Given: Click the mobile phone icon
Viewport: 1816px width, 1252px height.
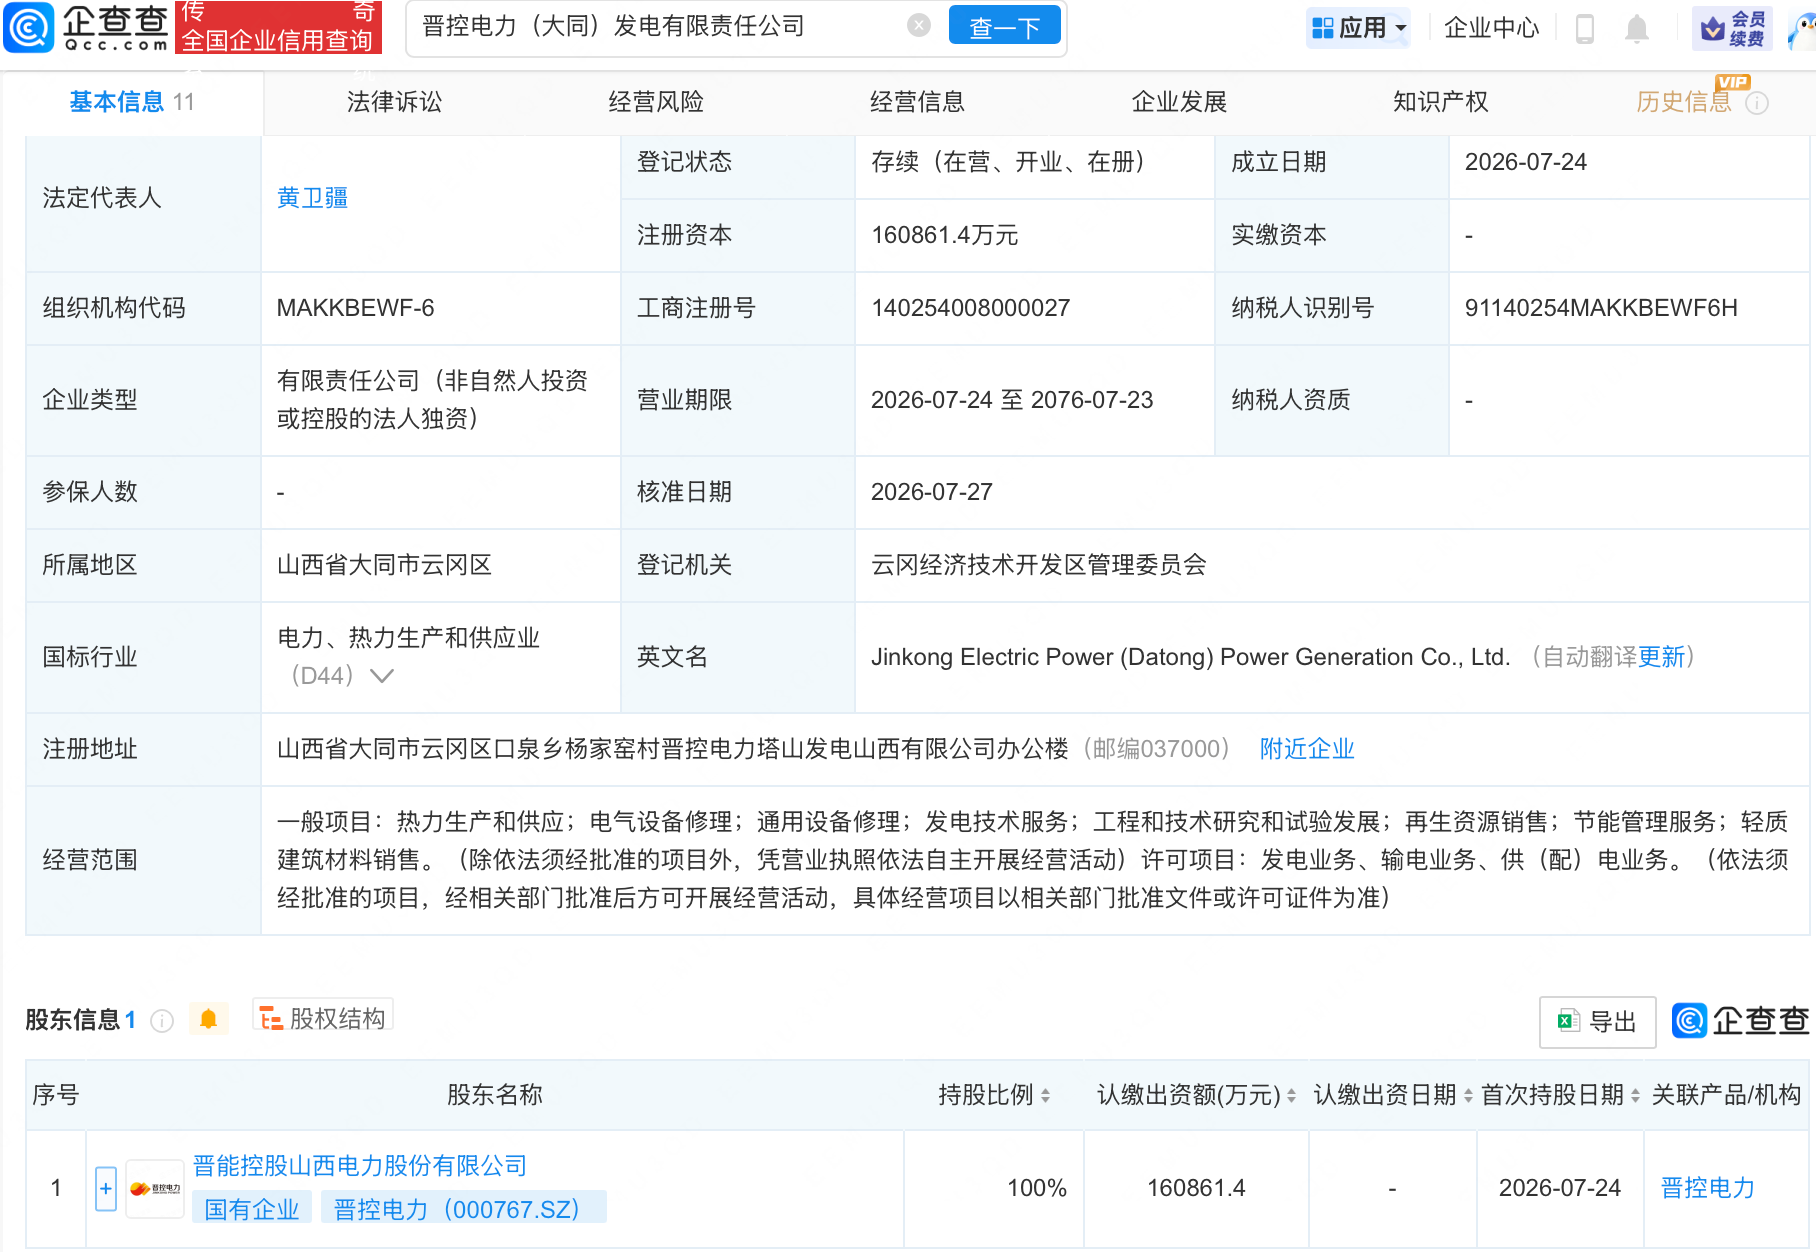Looking at the screenshot, I should point(1584,29).
